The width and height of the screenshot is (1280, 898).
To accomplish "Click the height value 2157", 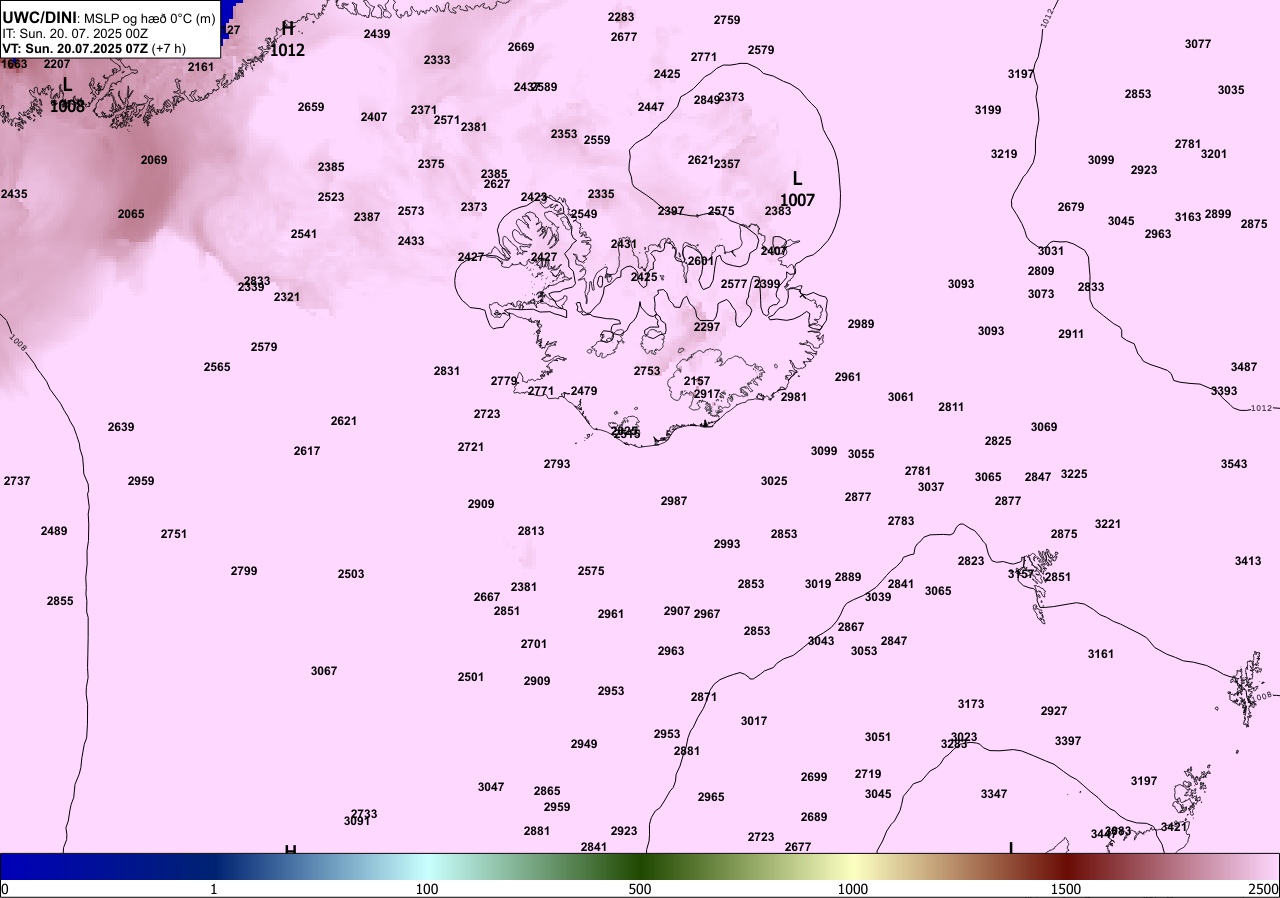I will pyautogui.click(x=697, y=381).
